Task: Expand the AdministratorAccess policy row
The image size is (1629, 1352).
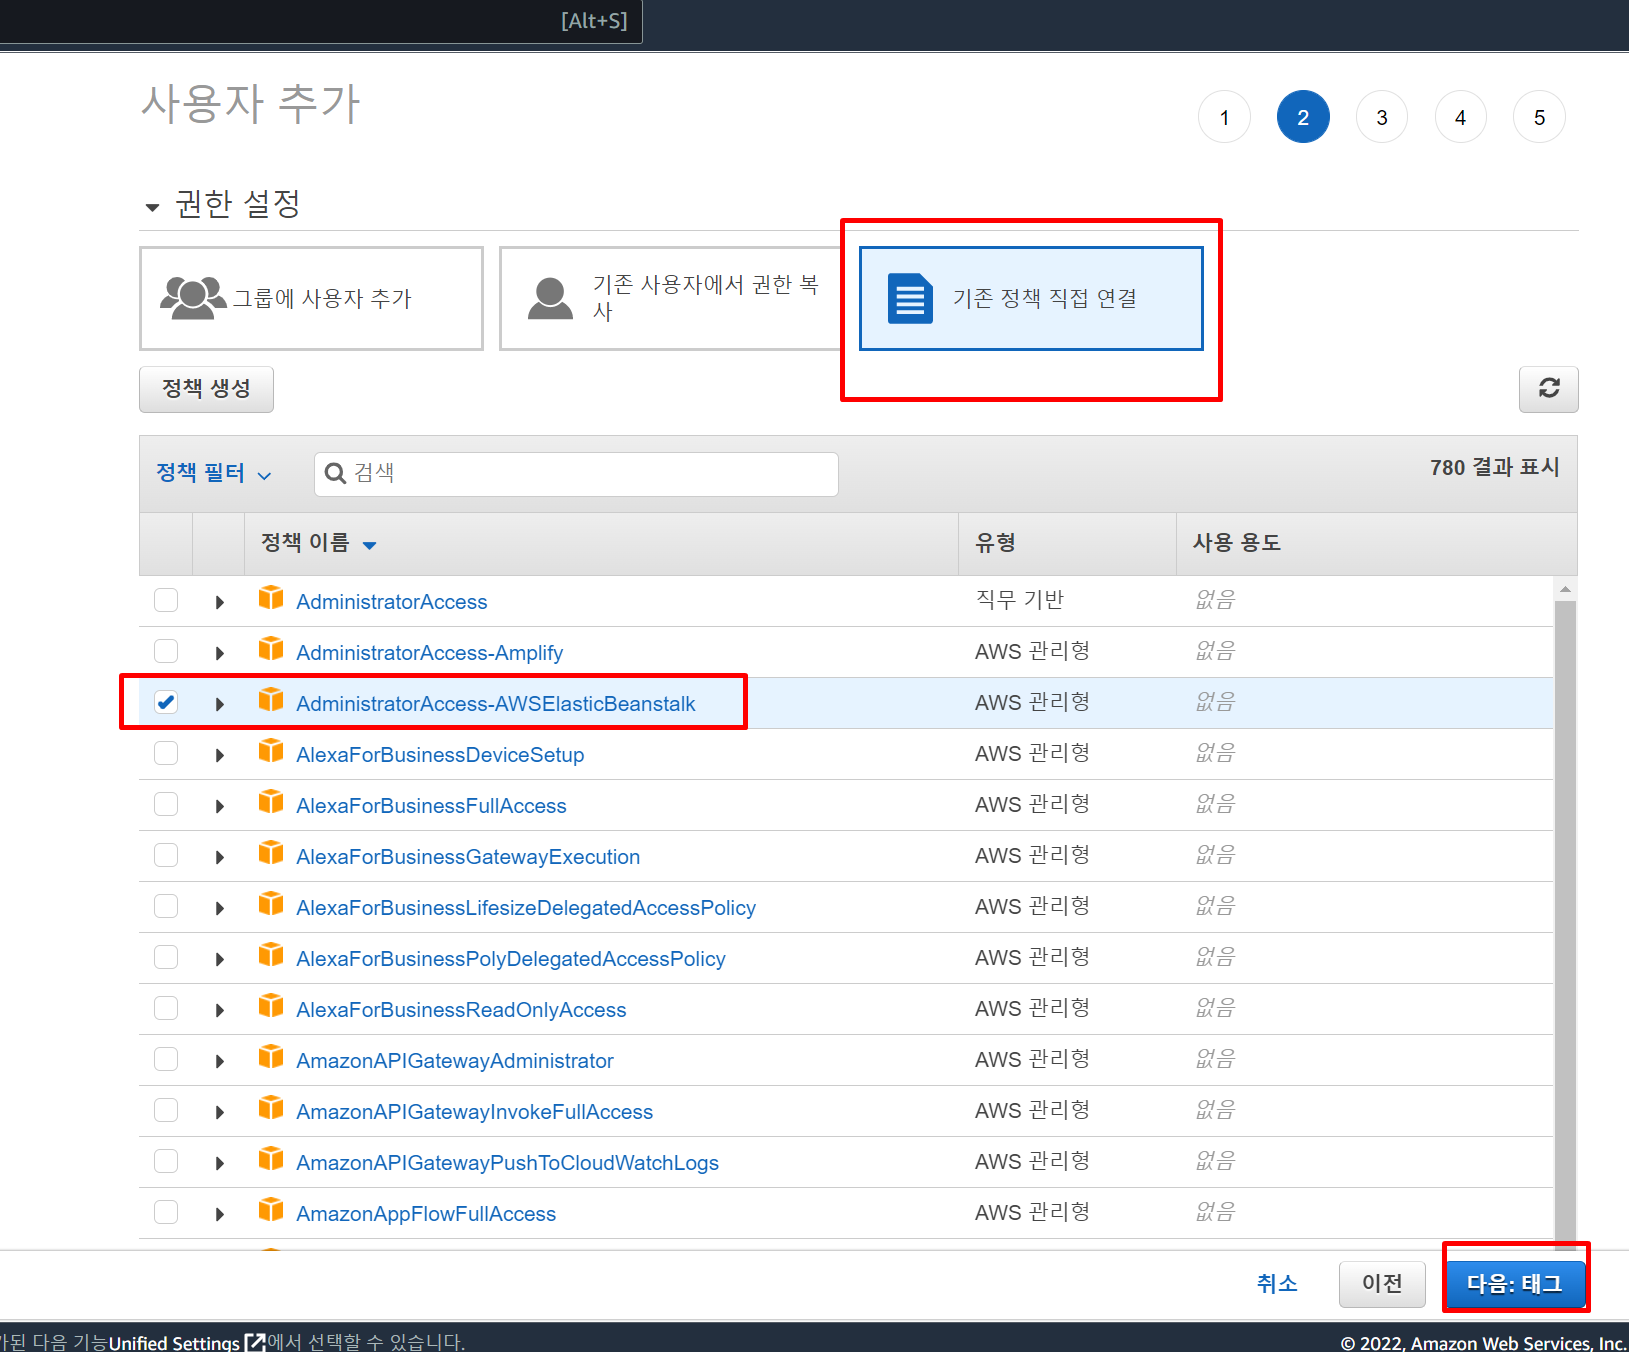Action: pos(219,602)
